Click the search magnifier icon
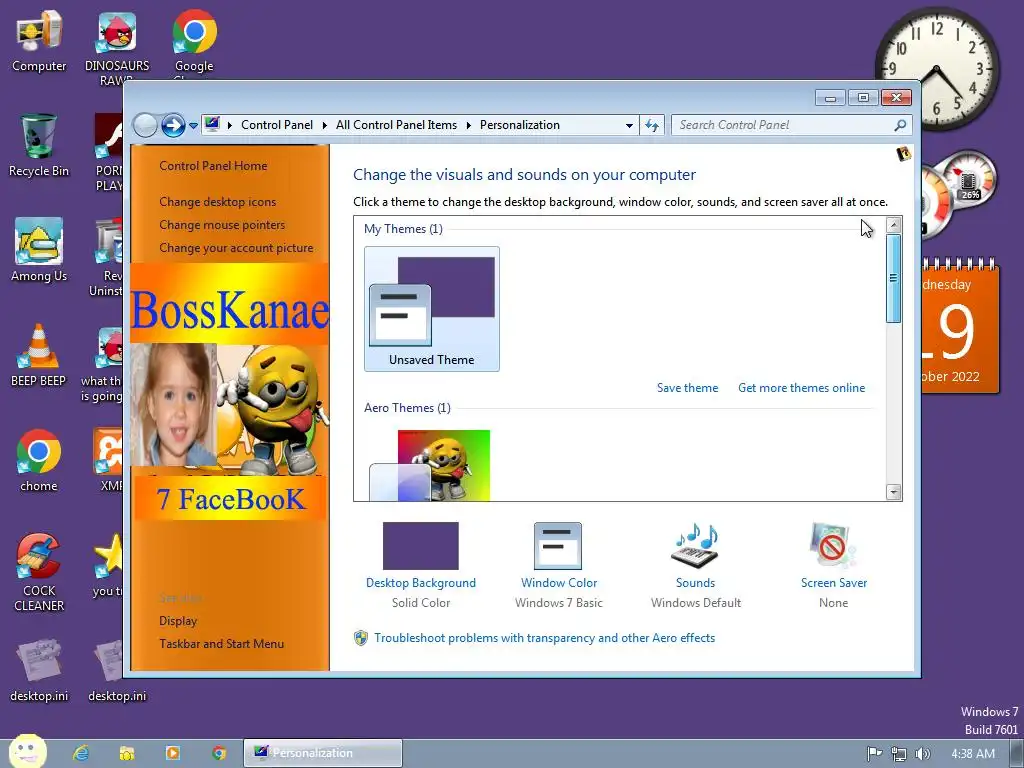Viewport: 1024px width, 768px height. pos(900,125)
